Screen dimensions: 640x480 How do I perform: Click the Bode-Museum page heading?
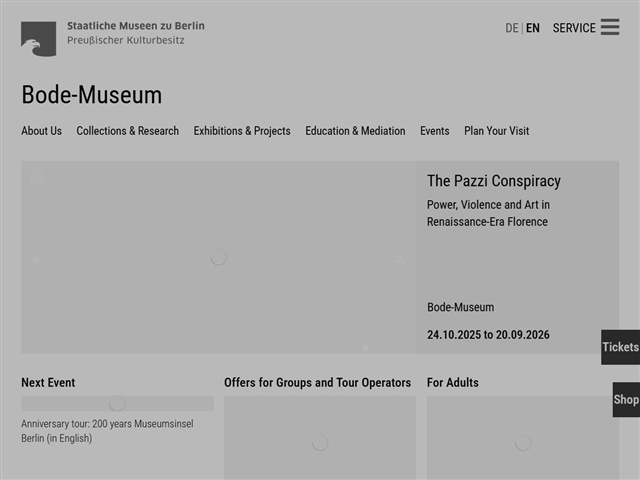(x=91, y=95)
